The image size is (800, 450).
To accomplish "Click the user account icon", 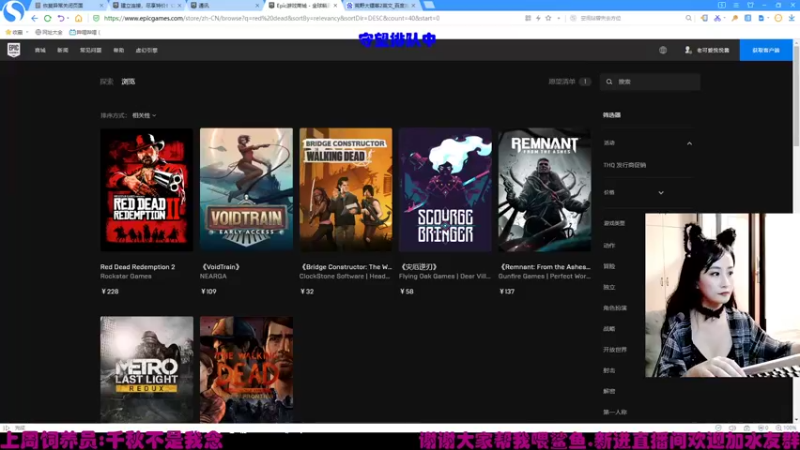I will 688,50.
